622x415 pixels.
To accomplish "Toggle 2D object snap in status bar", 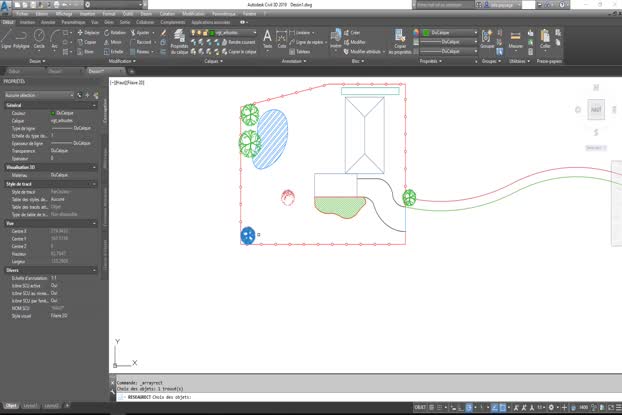I will (503, 407).
